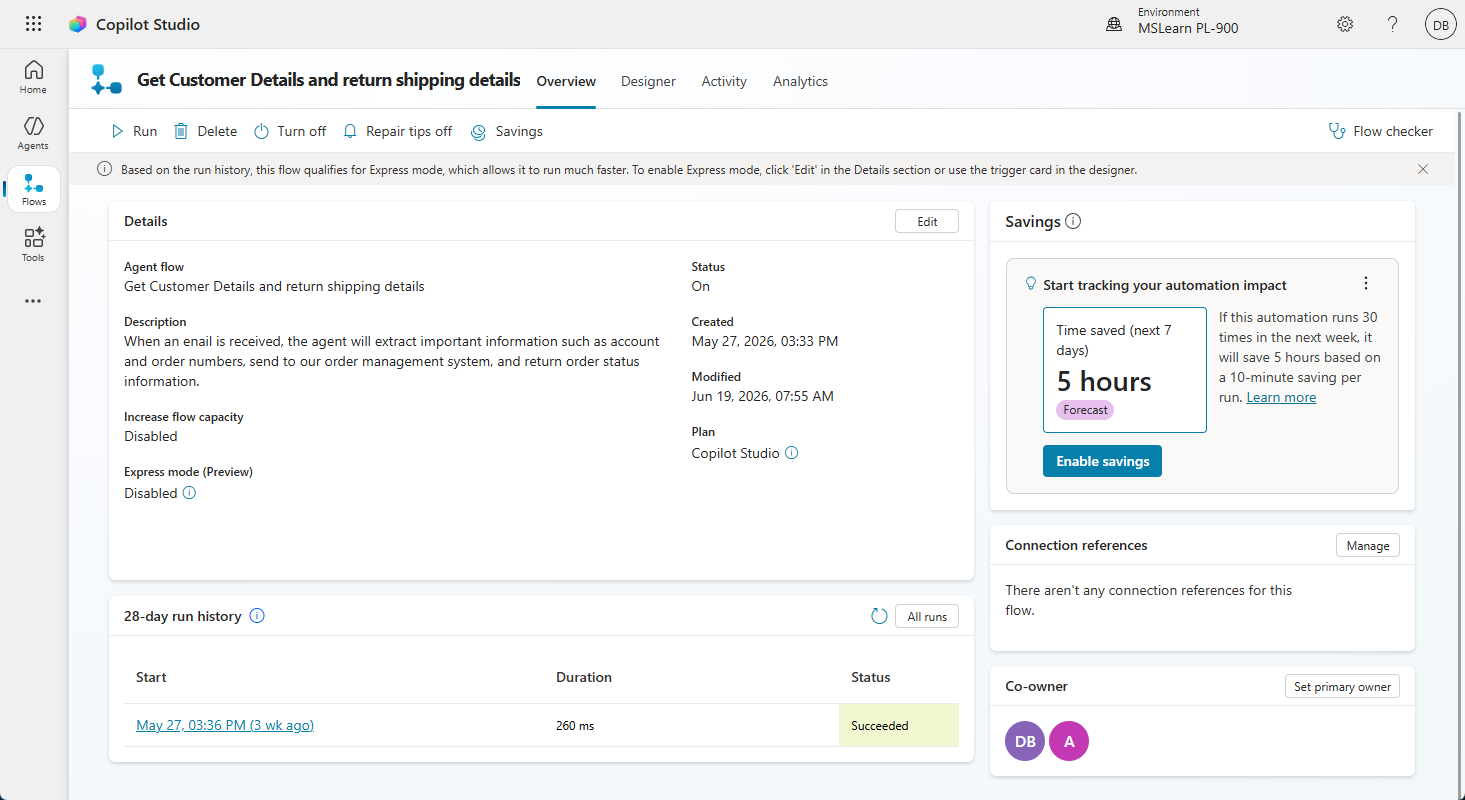Open Agents in the sidebar
This screenshot has height=800, width=1465.
point(34,133)
